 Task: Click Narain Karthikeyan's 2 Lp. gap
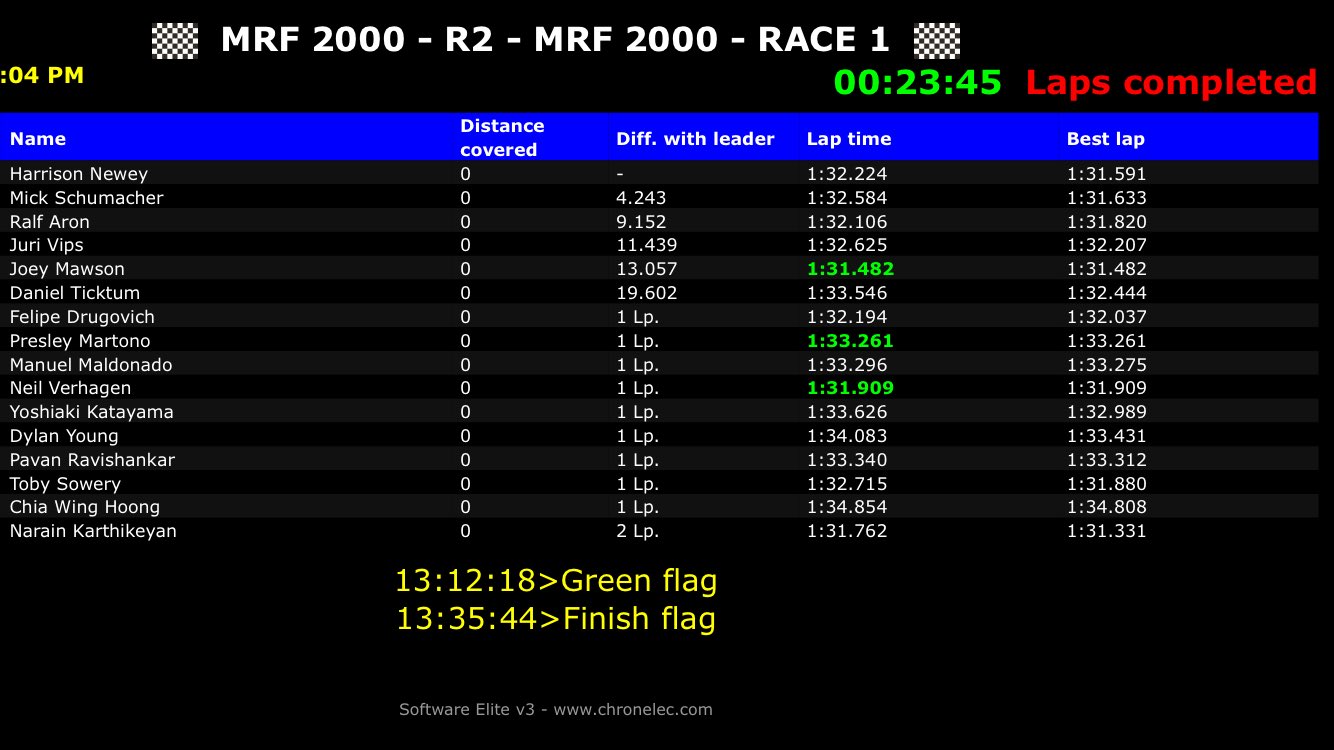click(638, 531)
